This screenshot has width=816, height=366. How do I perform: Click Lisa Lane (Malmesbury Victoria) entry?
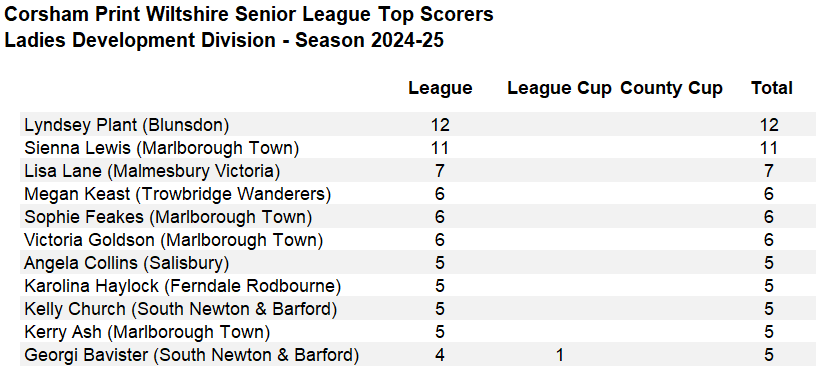152,171
